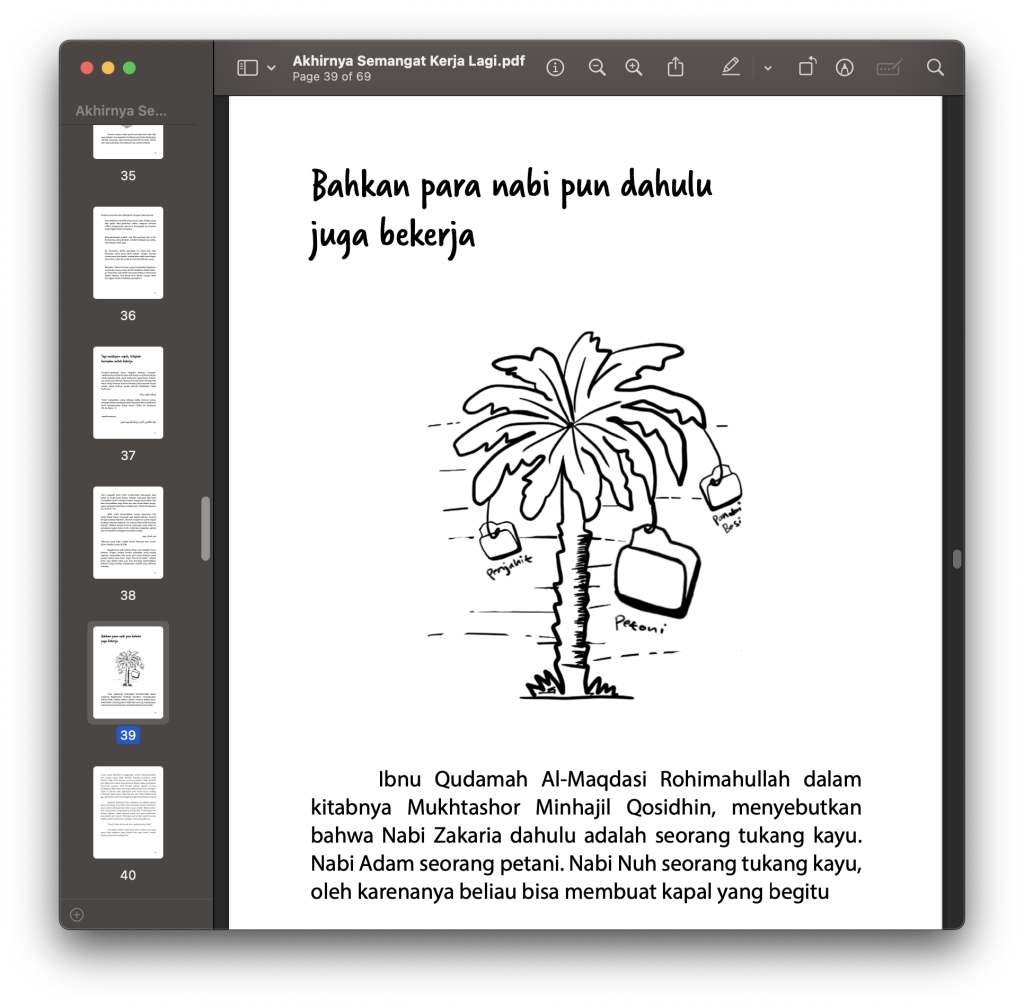Viewport: 1024px width, 1008px height.
Task: Show the Markup toolbar
Action: (845, 67)
